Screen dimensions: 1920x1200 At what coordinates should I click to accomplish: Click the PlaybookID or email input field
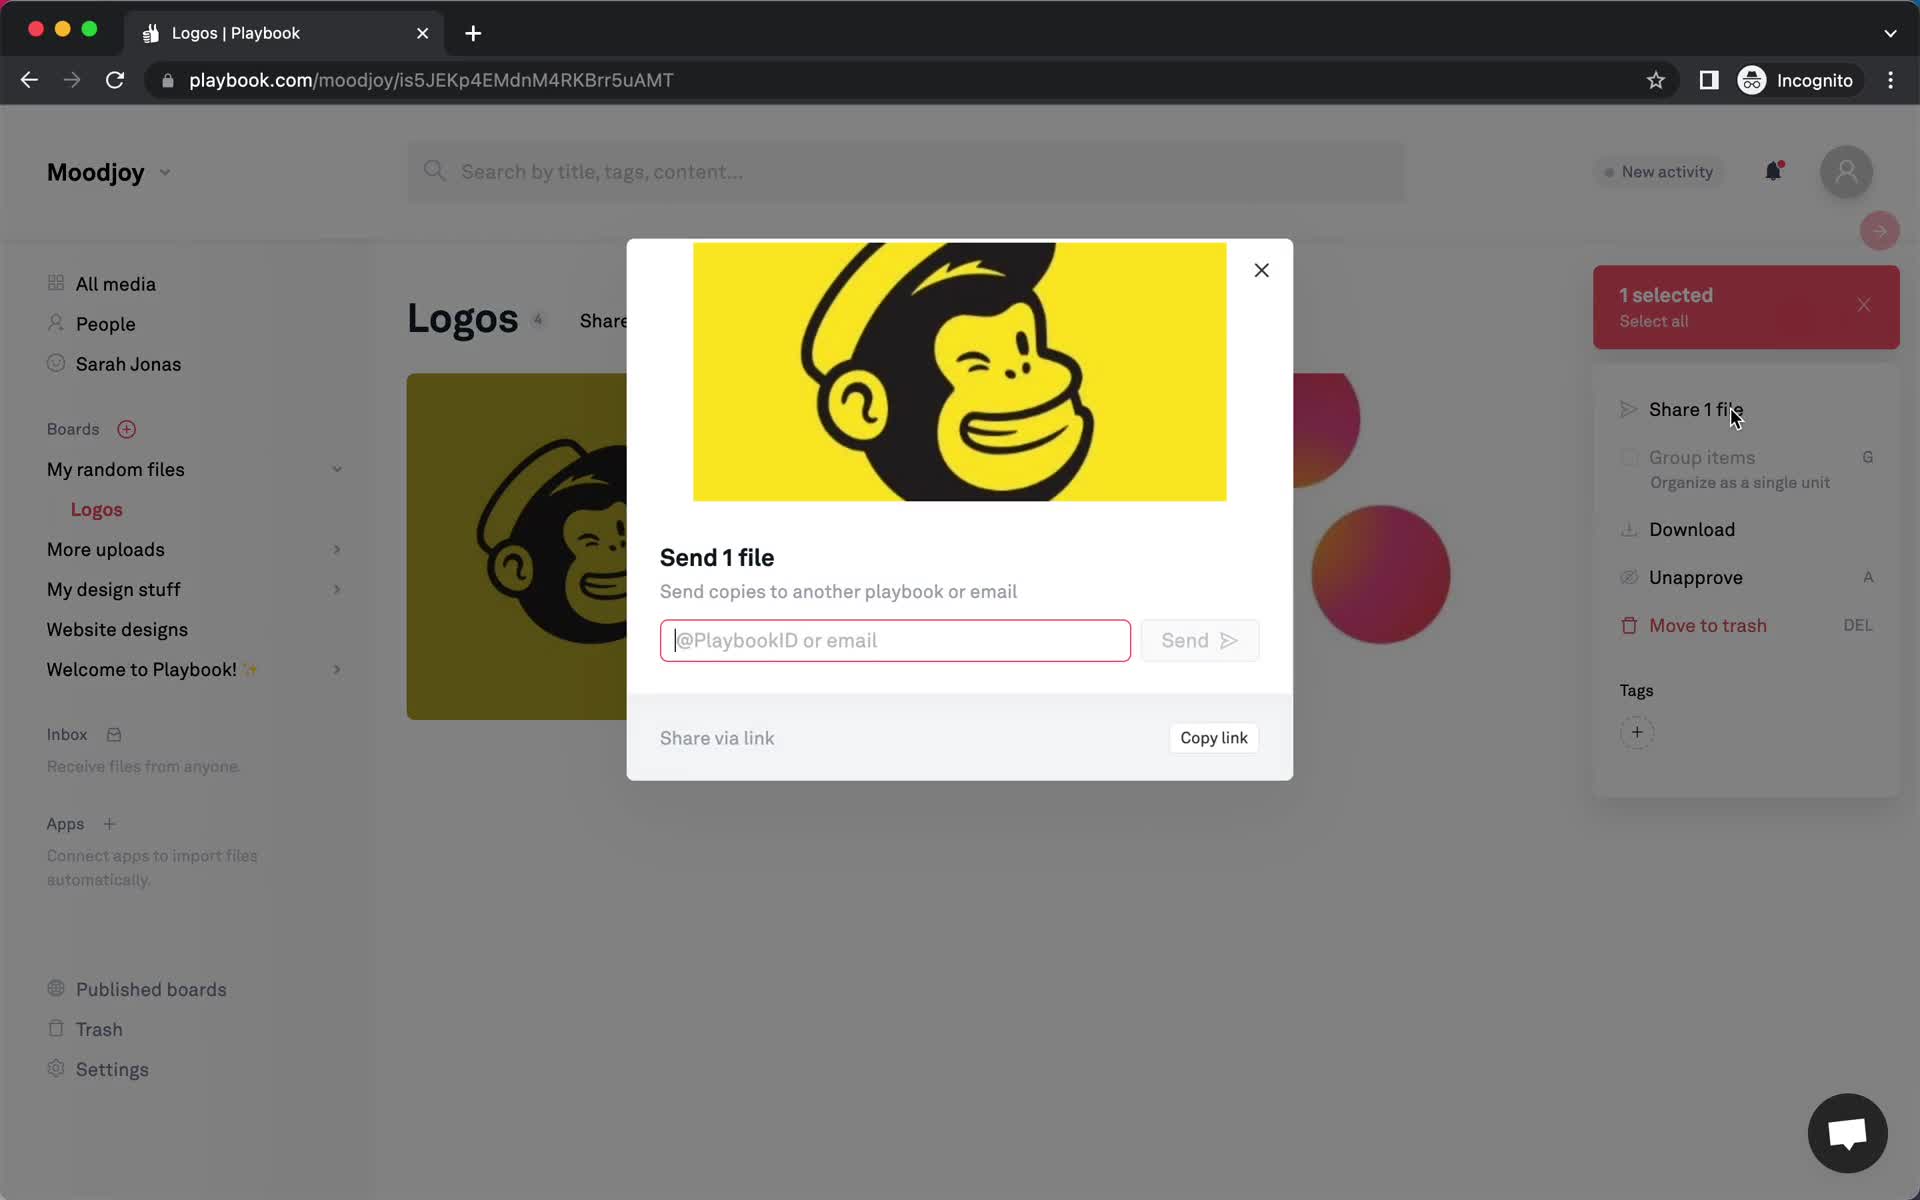tap(895, 640)
